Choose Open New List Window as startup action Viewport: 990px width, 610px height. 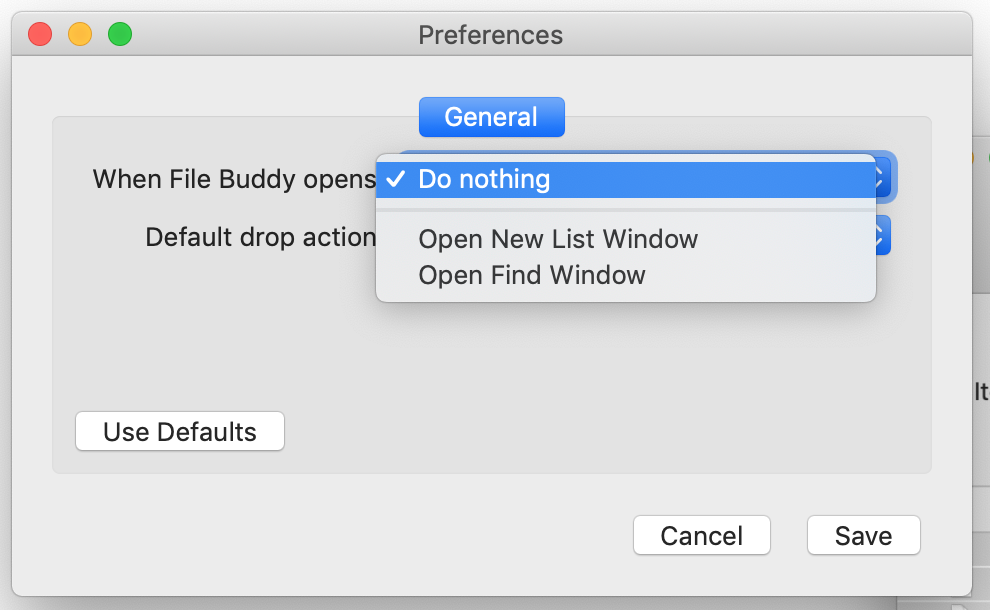pos(557,239)
